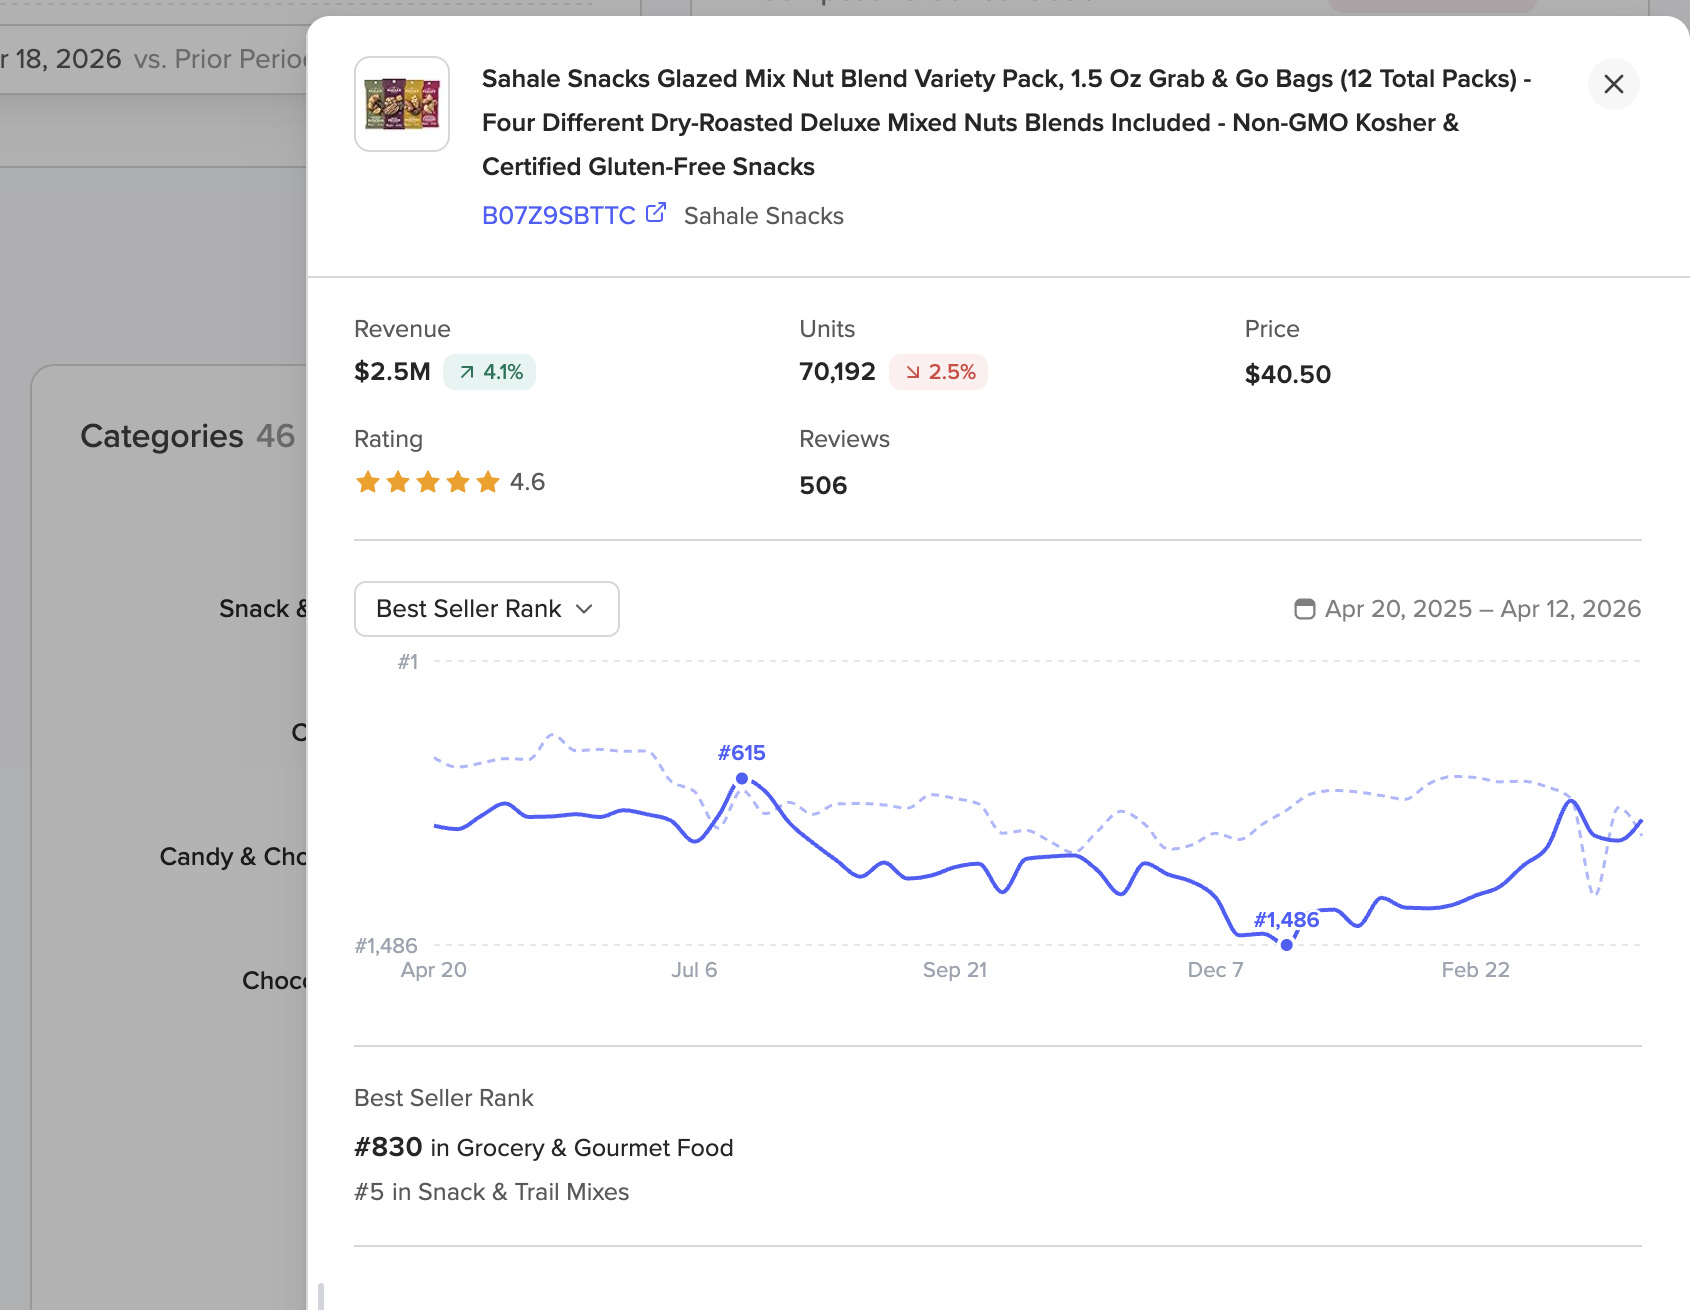1690x1310 pixels.
Task: Select the #615 peak point on chart
Action: tap(742, 778)
